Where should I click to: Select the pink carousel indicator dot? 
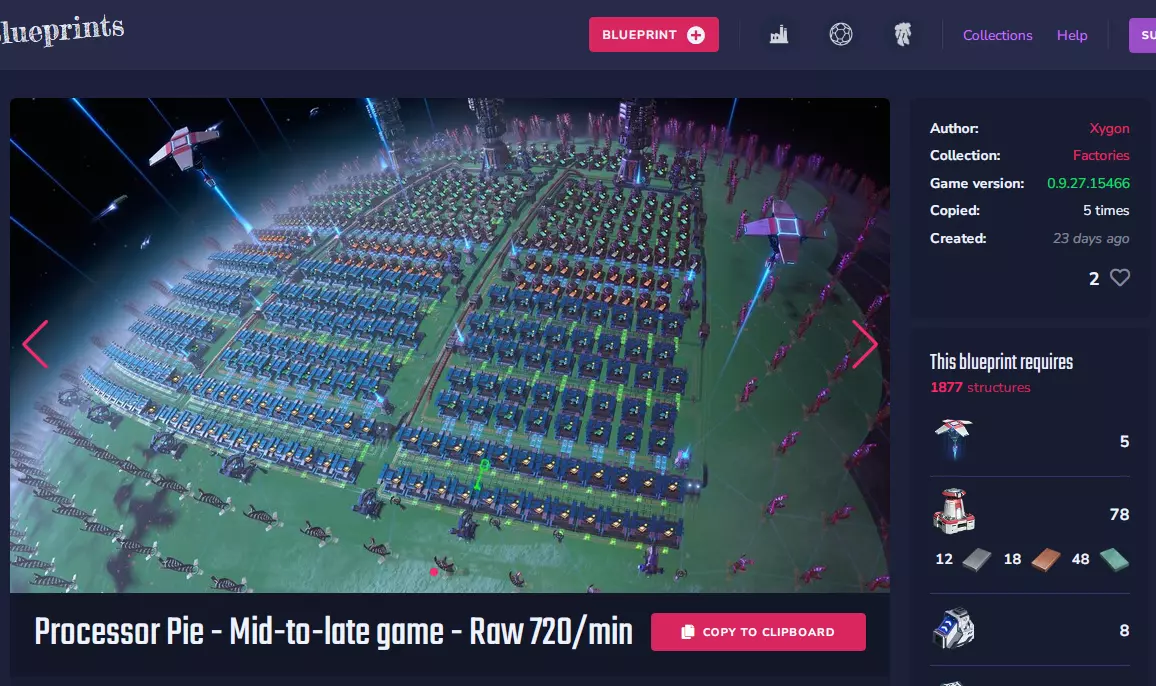(x=434, y=572)
